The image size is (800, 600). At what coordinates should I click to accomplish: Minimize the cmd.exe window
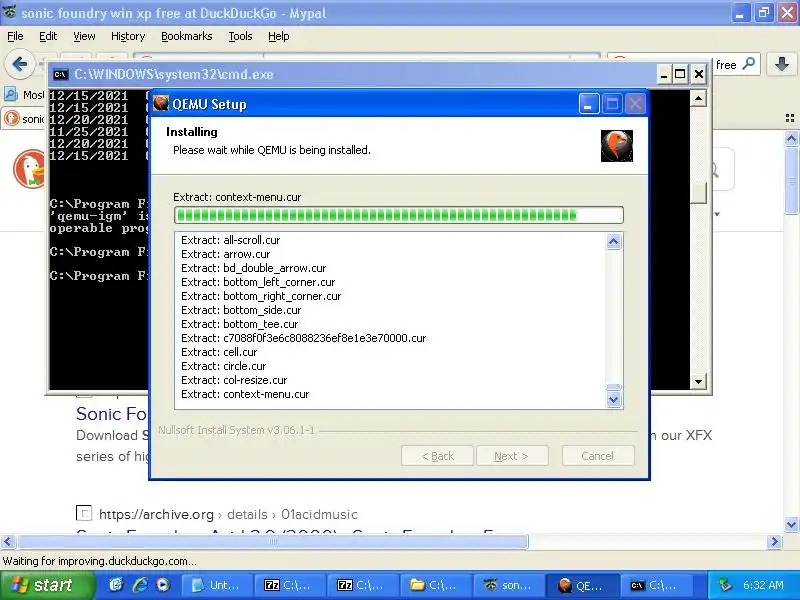pos(663,74)
